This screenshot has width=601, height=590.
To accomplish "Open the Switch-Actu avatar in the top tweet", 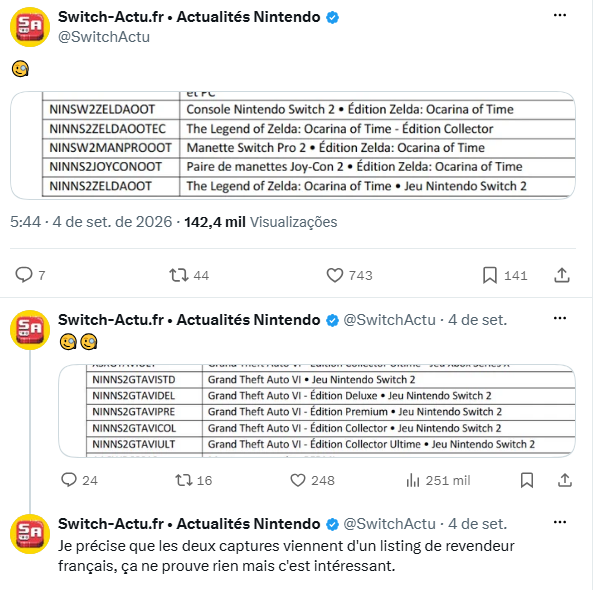I will (x=30, y=27).
